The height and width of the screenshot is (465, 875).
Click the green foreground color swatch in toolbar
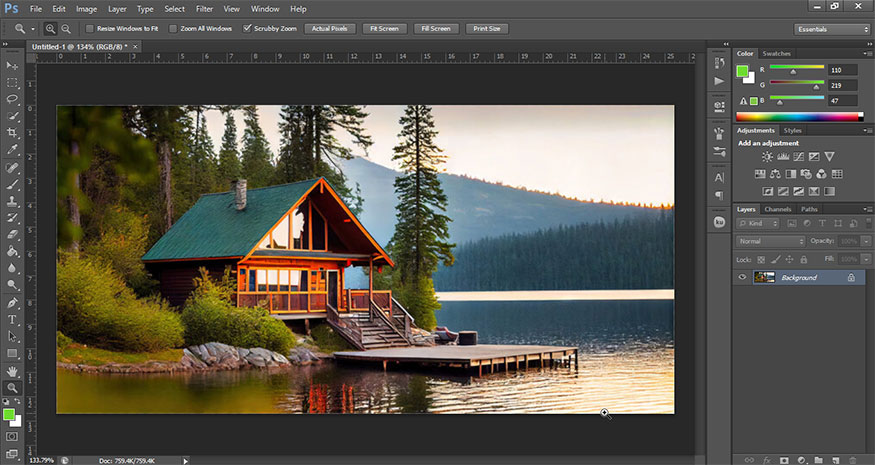9,413
